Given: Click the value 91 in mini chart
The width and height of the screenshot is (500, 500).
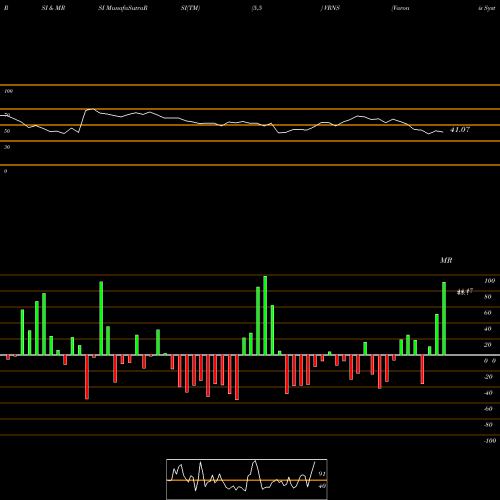Looking at the screenshot, I should pos(322,474).
